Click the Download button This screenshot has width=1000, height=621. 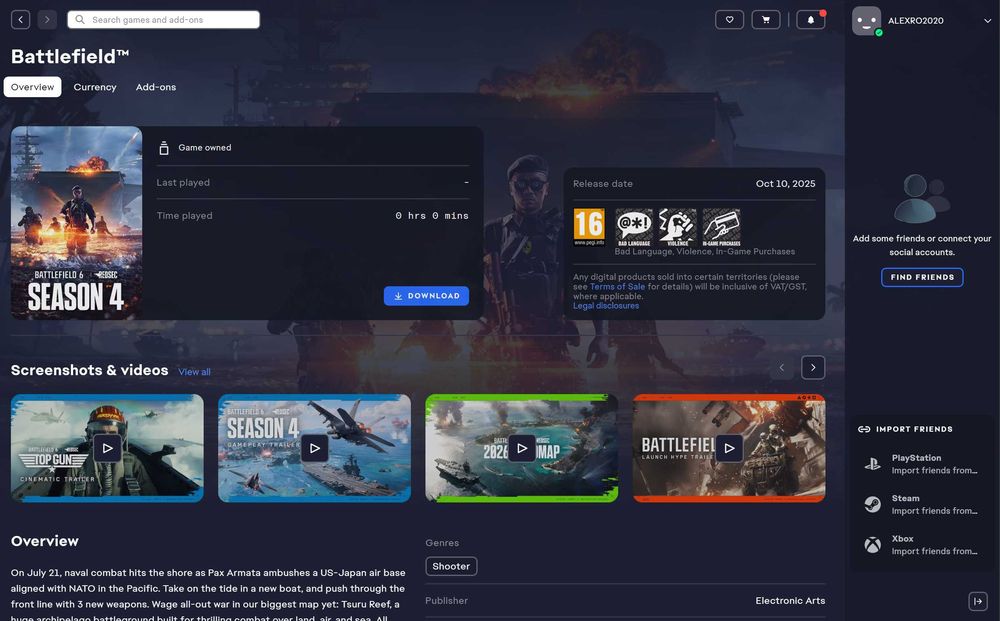click(426, 296)
